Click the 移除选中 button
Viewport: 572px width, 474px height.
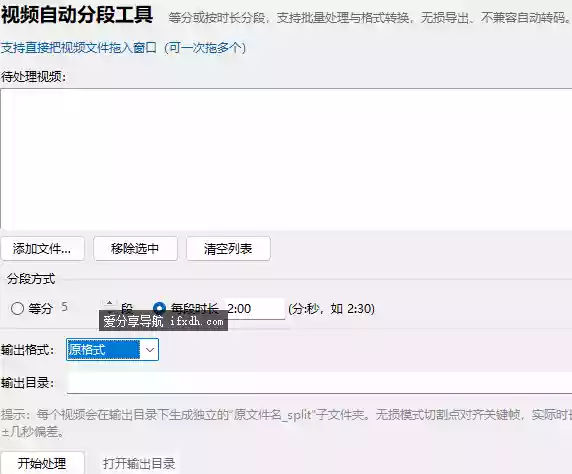pos(135,249)
